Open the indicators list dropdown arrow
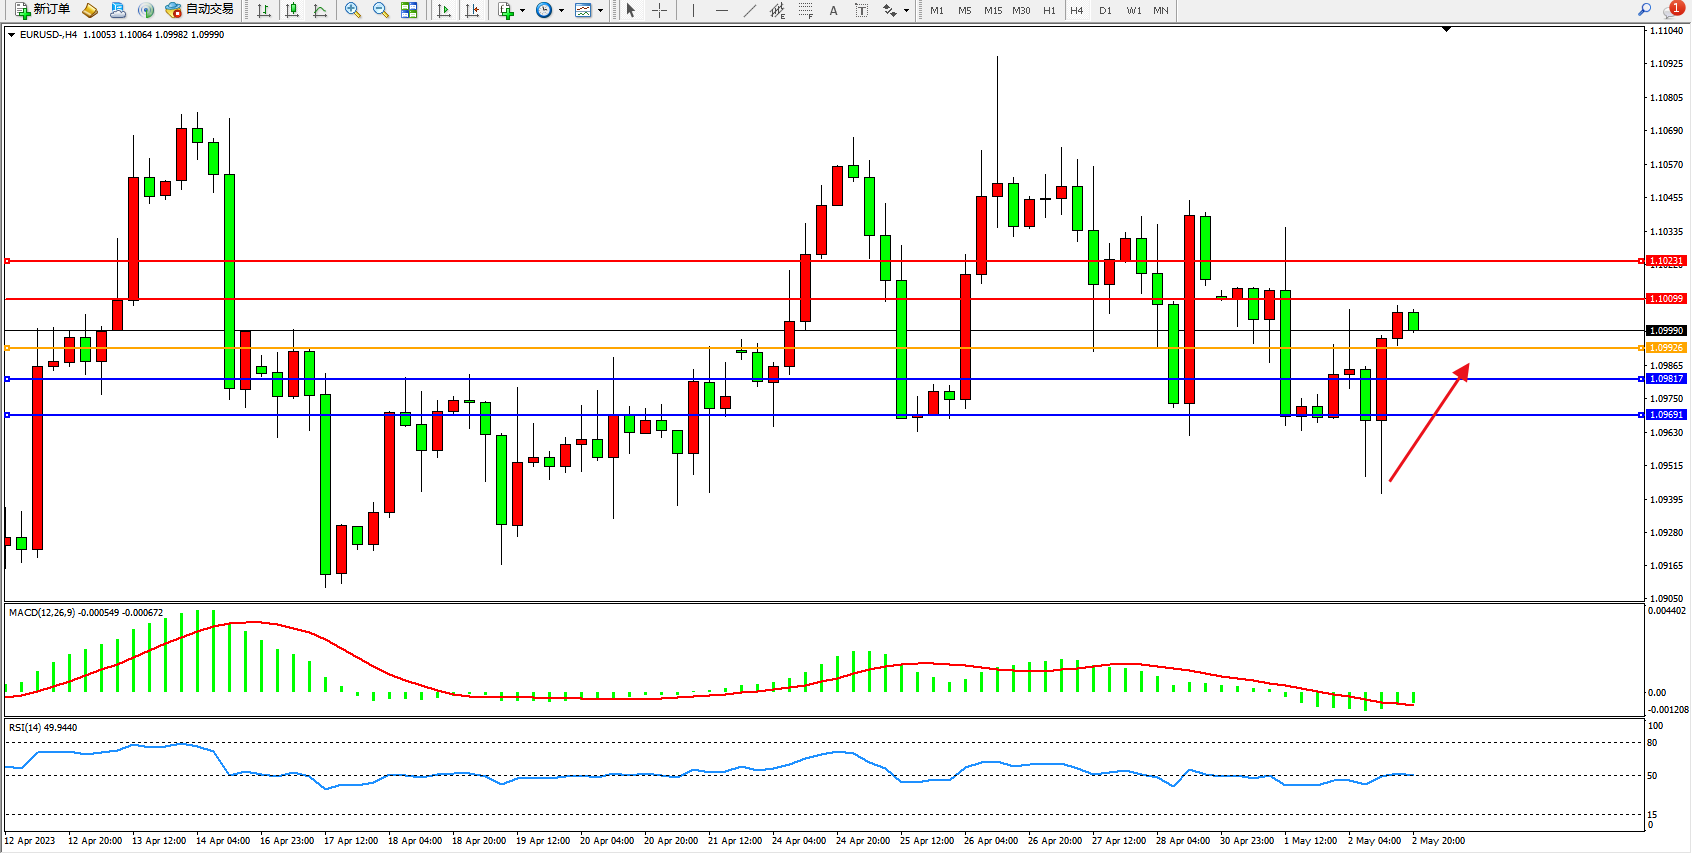Image resolution: width=1692 pixels, height=854 pixels. 522,11
